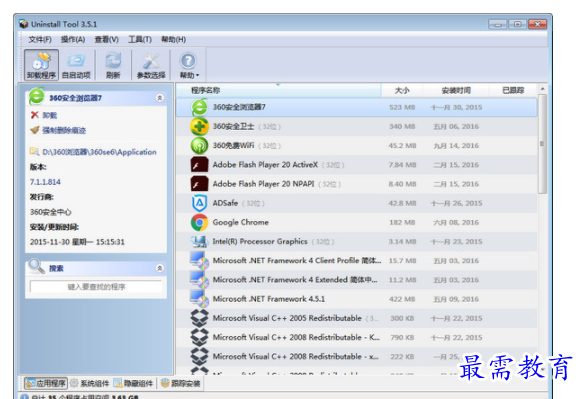Select the ADSafe shield icon
This screenshot has width=581, height=399.
point(199,203)
